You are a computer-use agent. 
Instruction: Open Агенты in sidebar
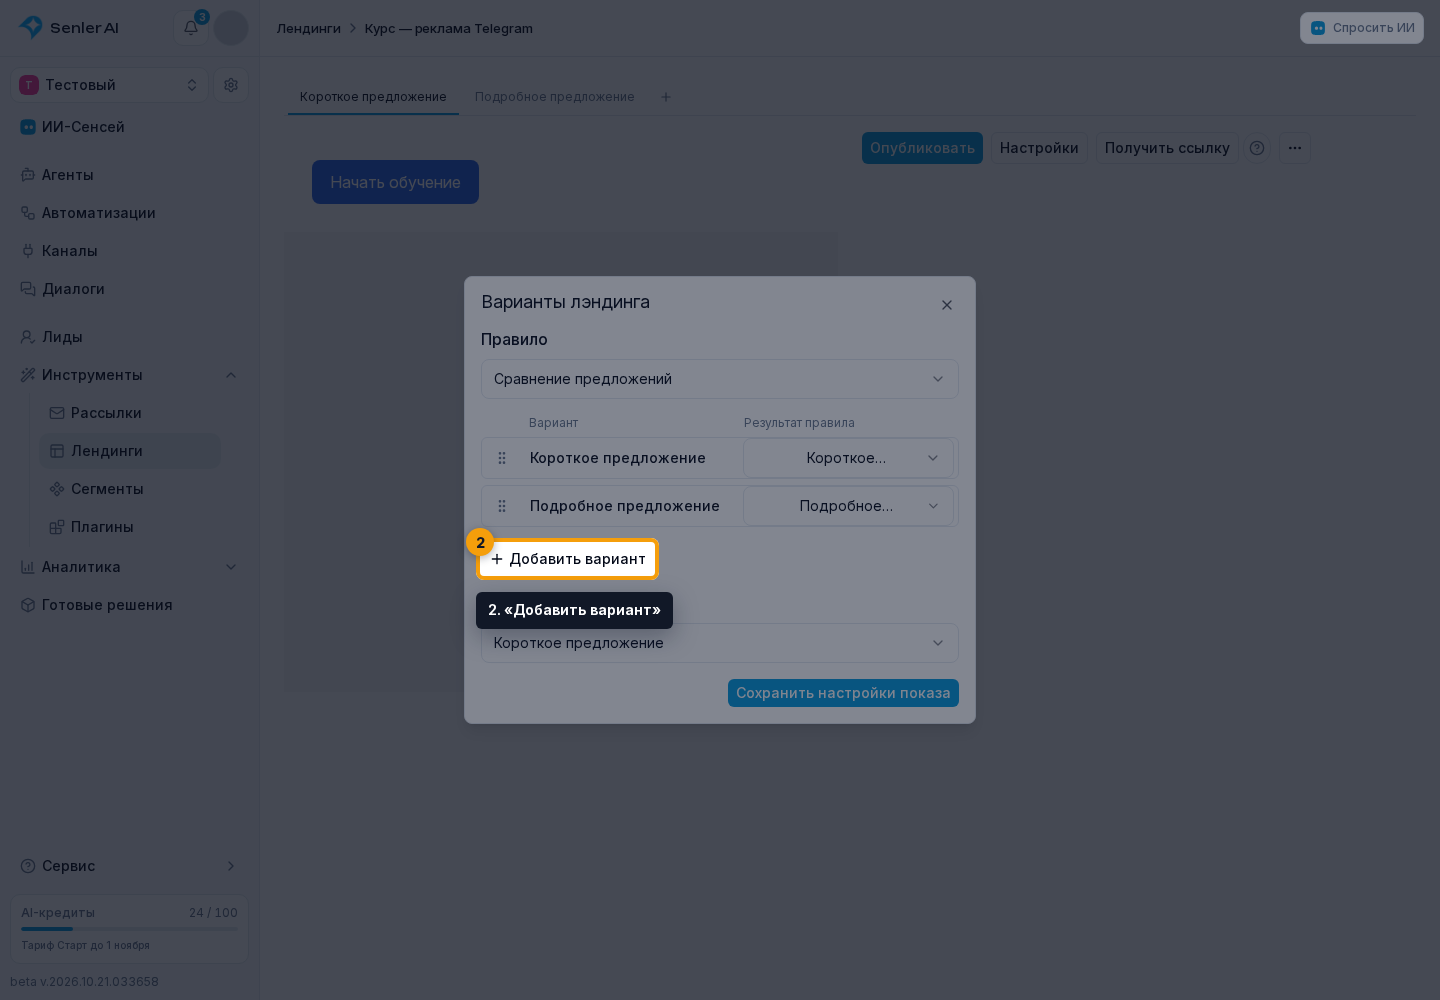pos(129,175)
